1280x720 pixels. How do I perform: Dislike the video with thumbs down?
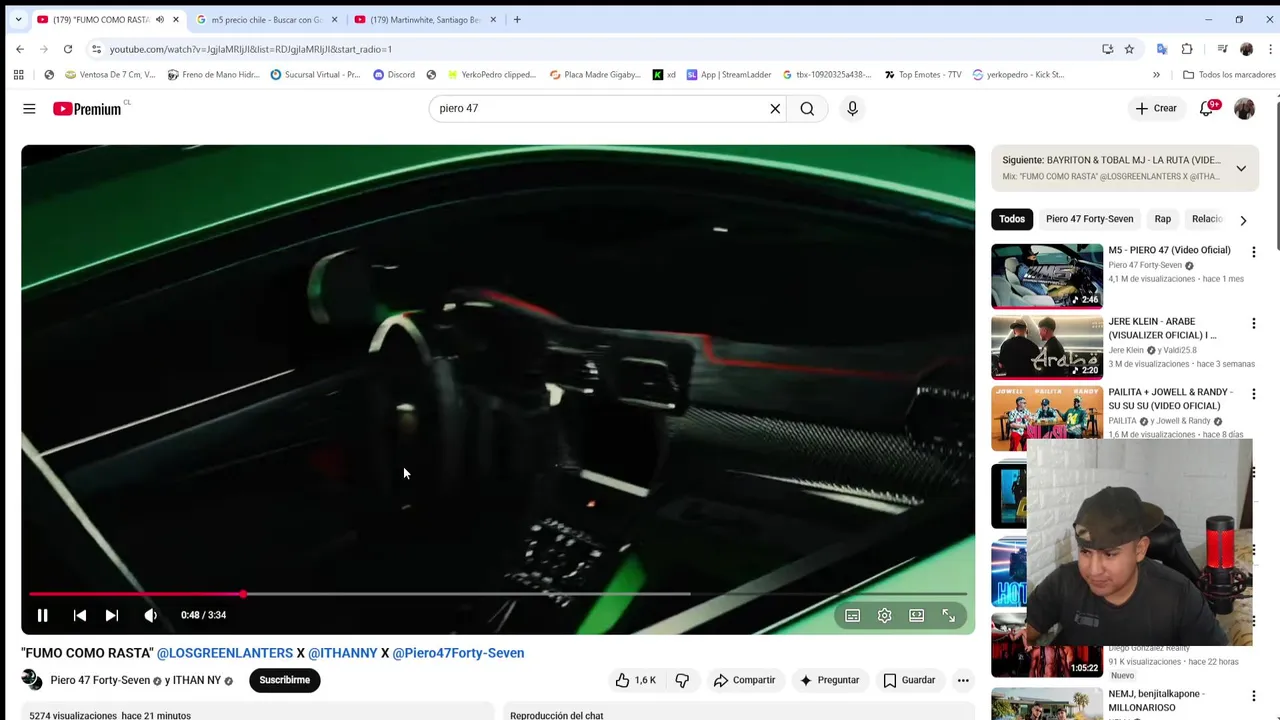pyautogui.click(x=682, y=680)
